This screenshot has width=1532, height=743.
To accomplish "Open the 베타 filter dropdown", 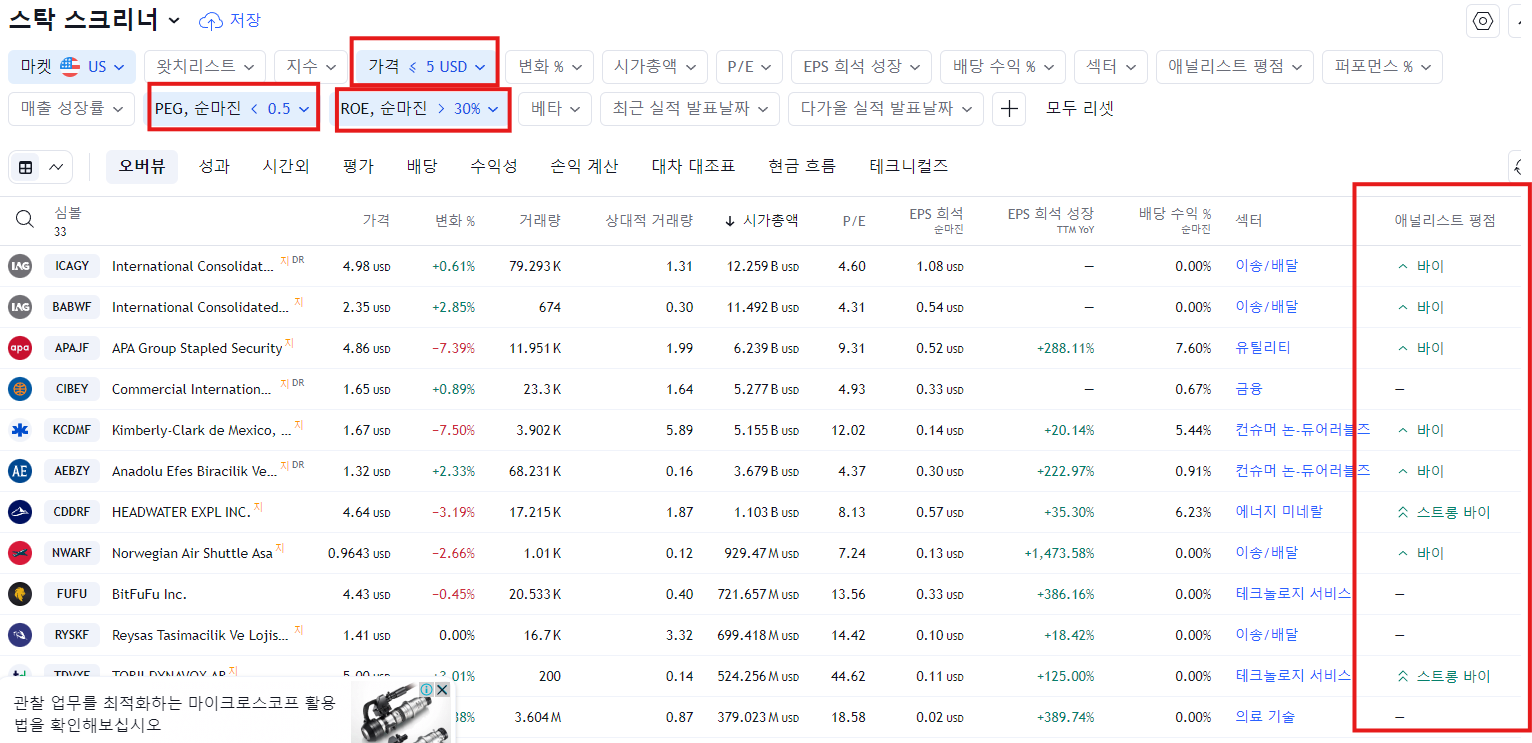I will point(555,109).
